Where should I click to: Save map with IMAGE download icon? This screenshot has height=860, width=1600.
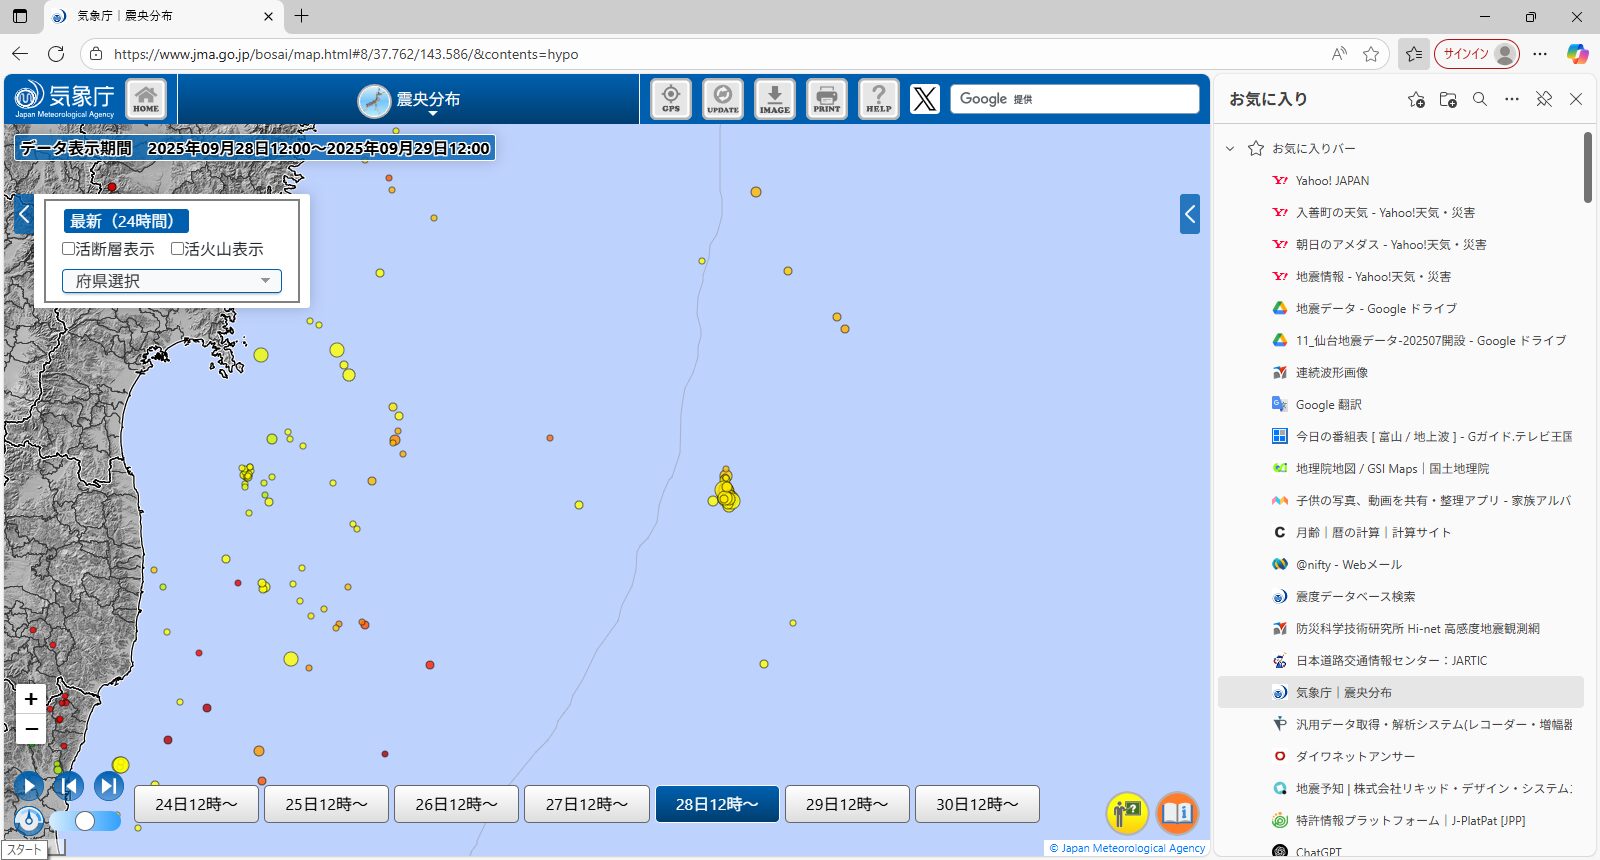(x=774, y=99)
